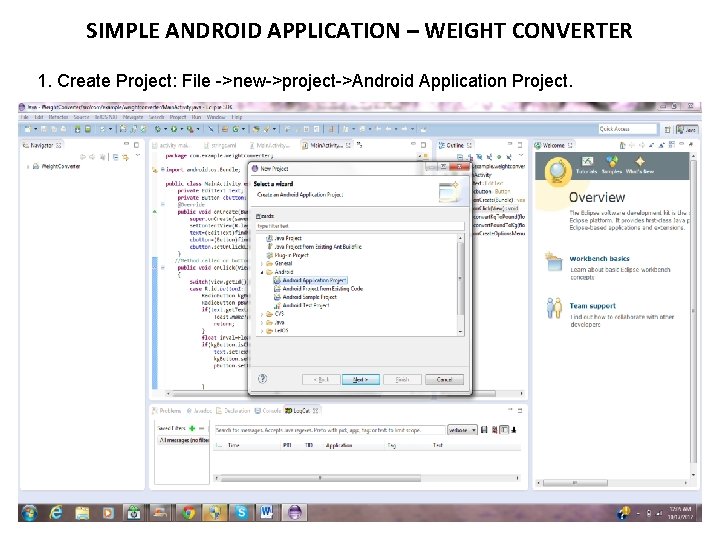Switch to the Problems tab
Image resolution: width=720 pixels, height=540 pixels.
[x=166, y=411]
